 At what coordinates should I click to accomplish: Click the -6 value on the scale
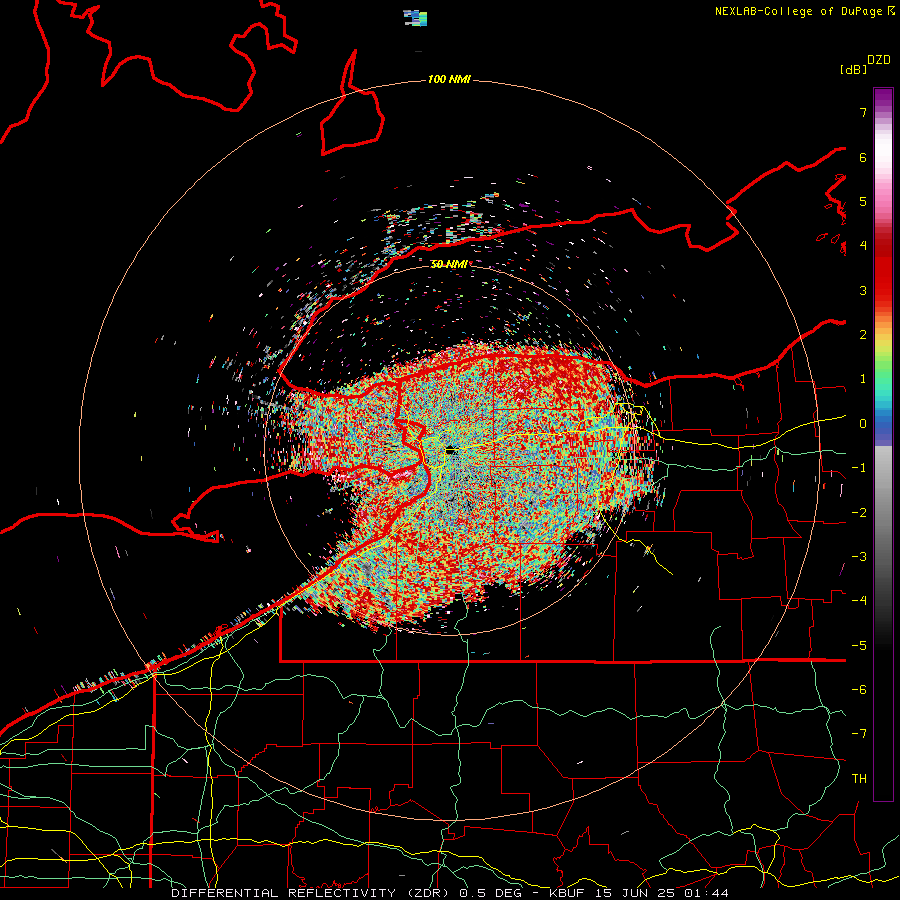[859, 690]
